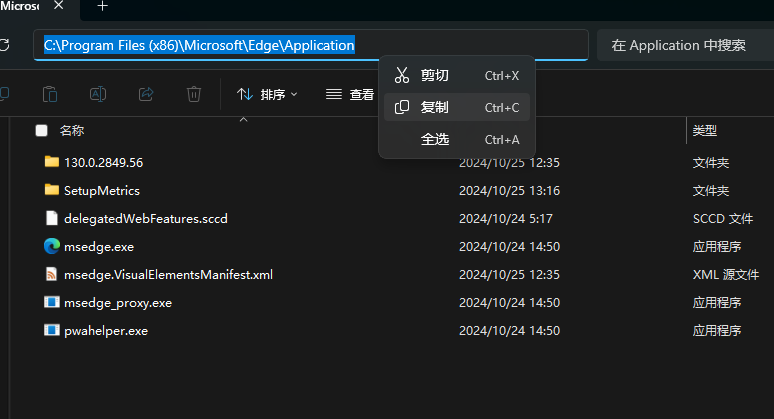
Task: Sort by the 类型 column header
Action: (x=705, y=130)
